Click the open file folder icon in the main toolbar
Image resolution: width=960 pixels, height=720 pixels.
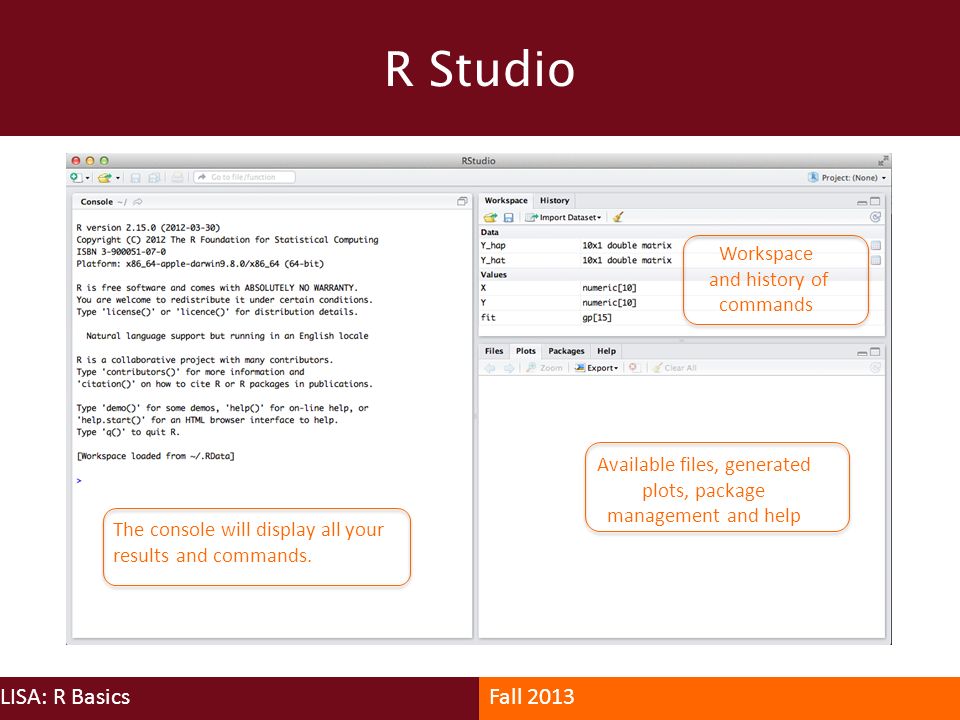click(x=105, y=178)
